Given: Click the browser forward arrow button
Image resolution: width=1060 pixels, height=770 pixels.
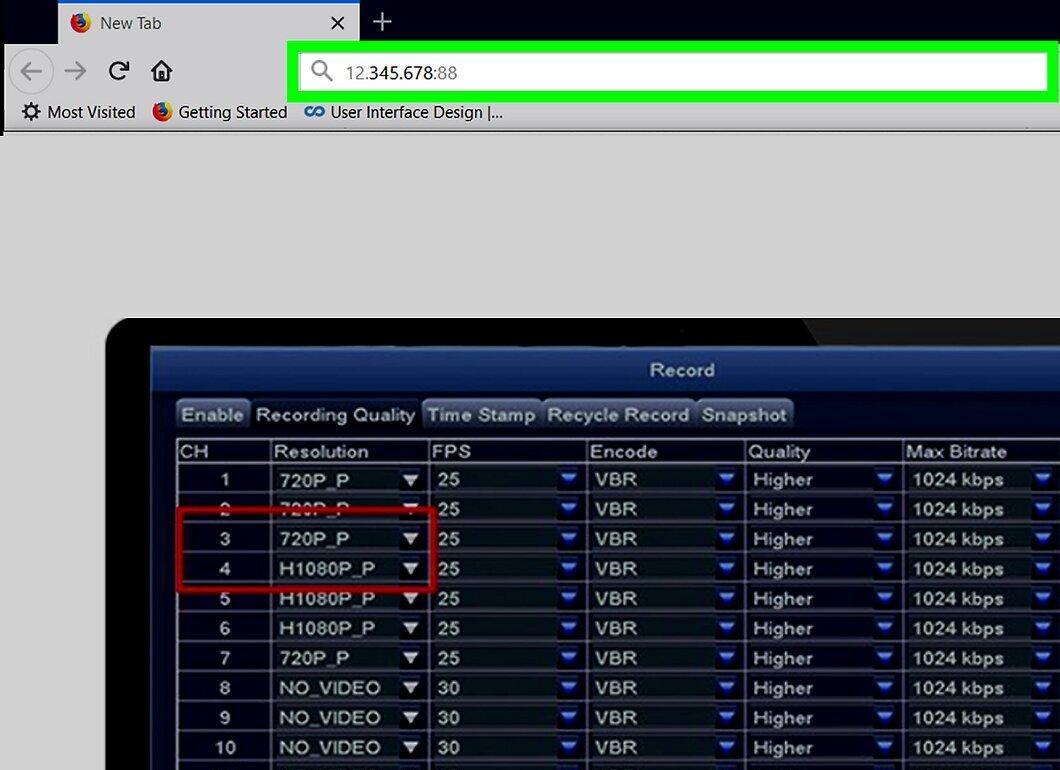Looking at the screenshot, I should tap(75, 71).
